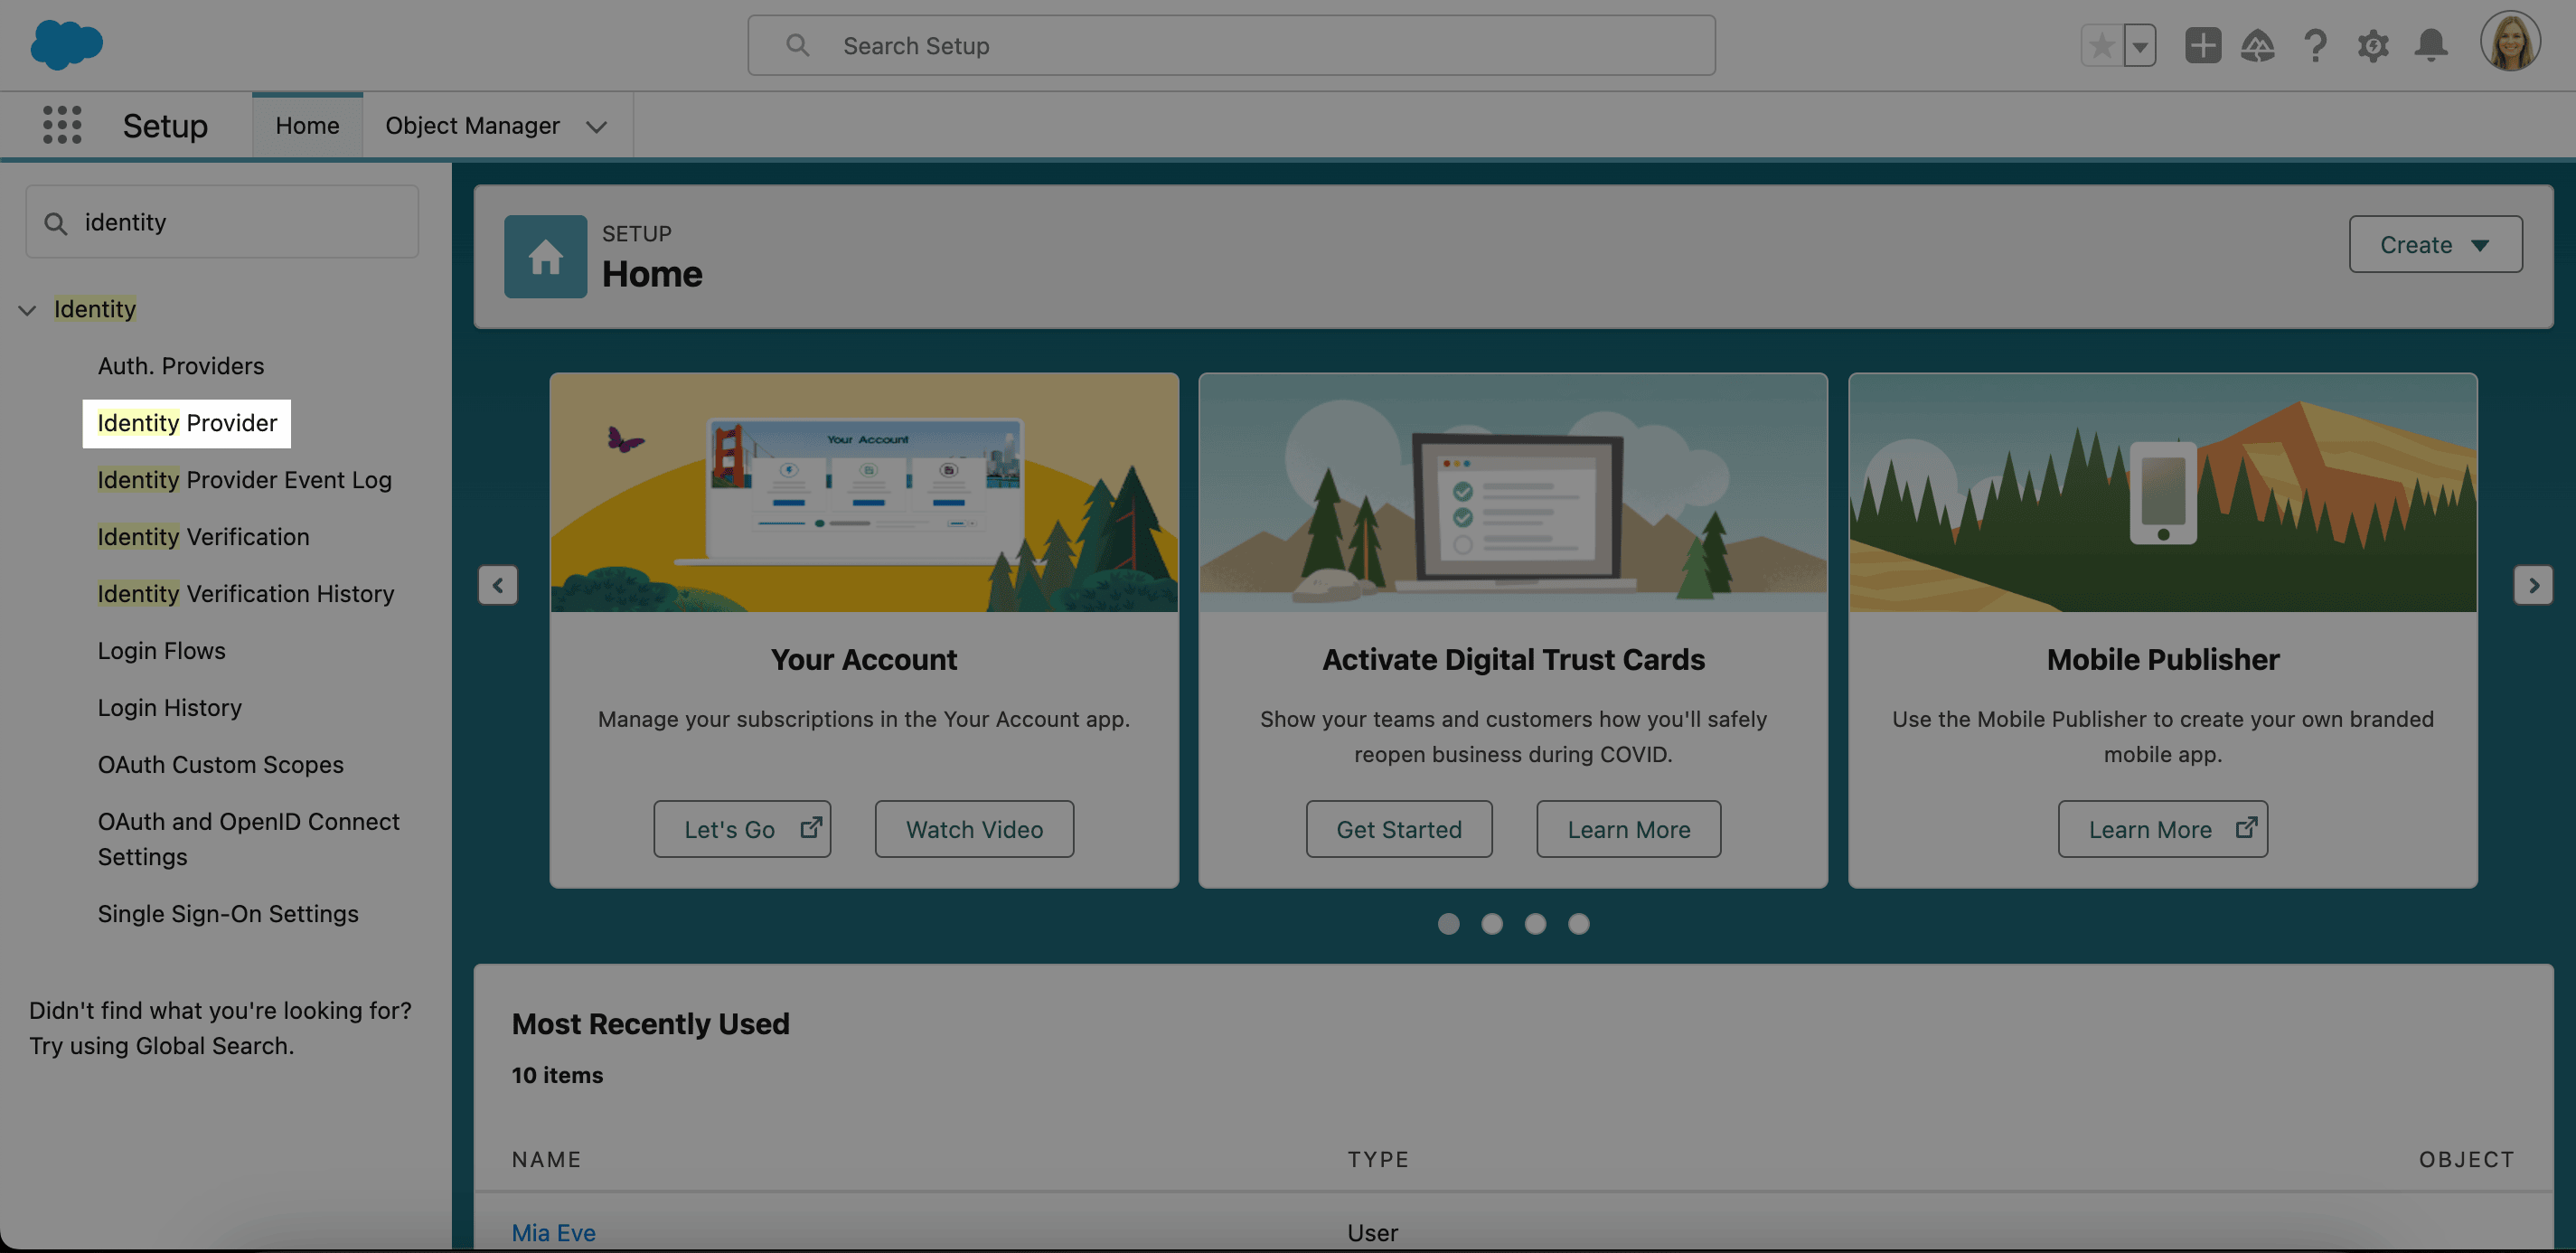
Task: Expand the Object Manager tab chevron
Action: [x=597, y=127]
